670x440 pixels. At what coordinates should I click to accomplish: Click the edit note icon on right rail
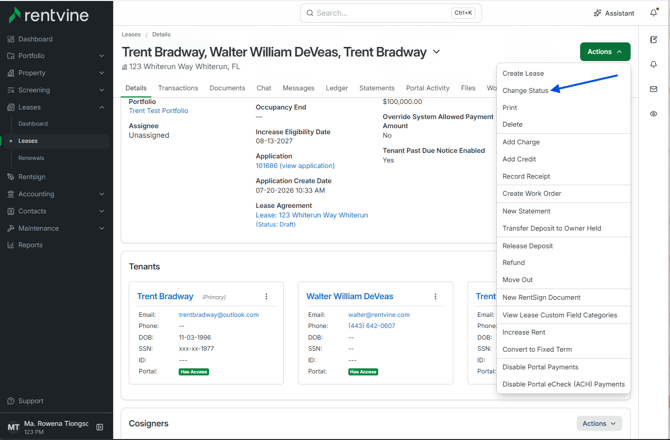pyautogui.click(x=653, y=40)
